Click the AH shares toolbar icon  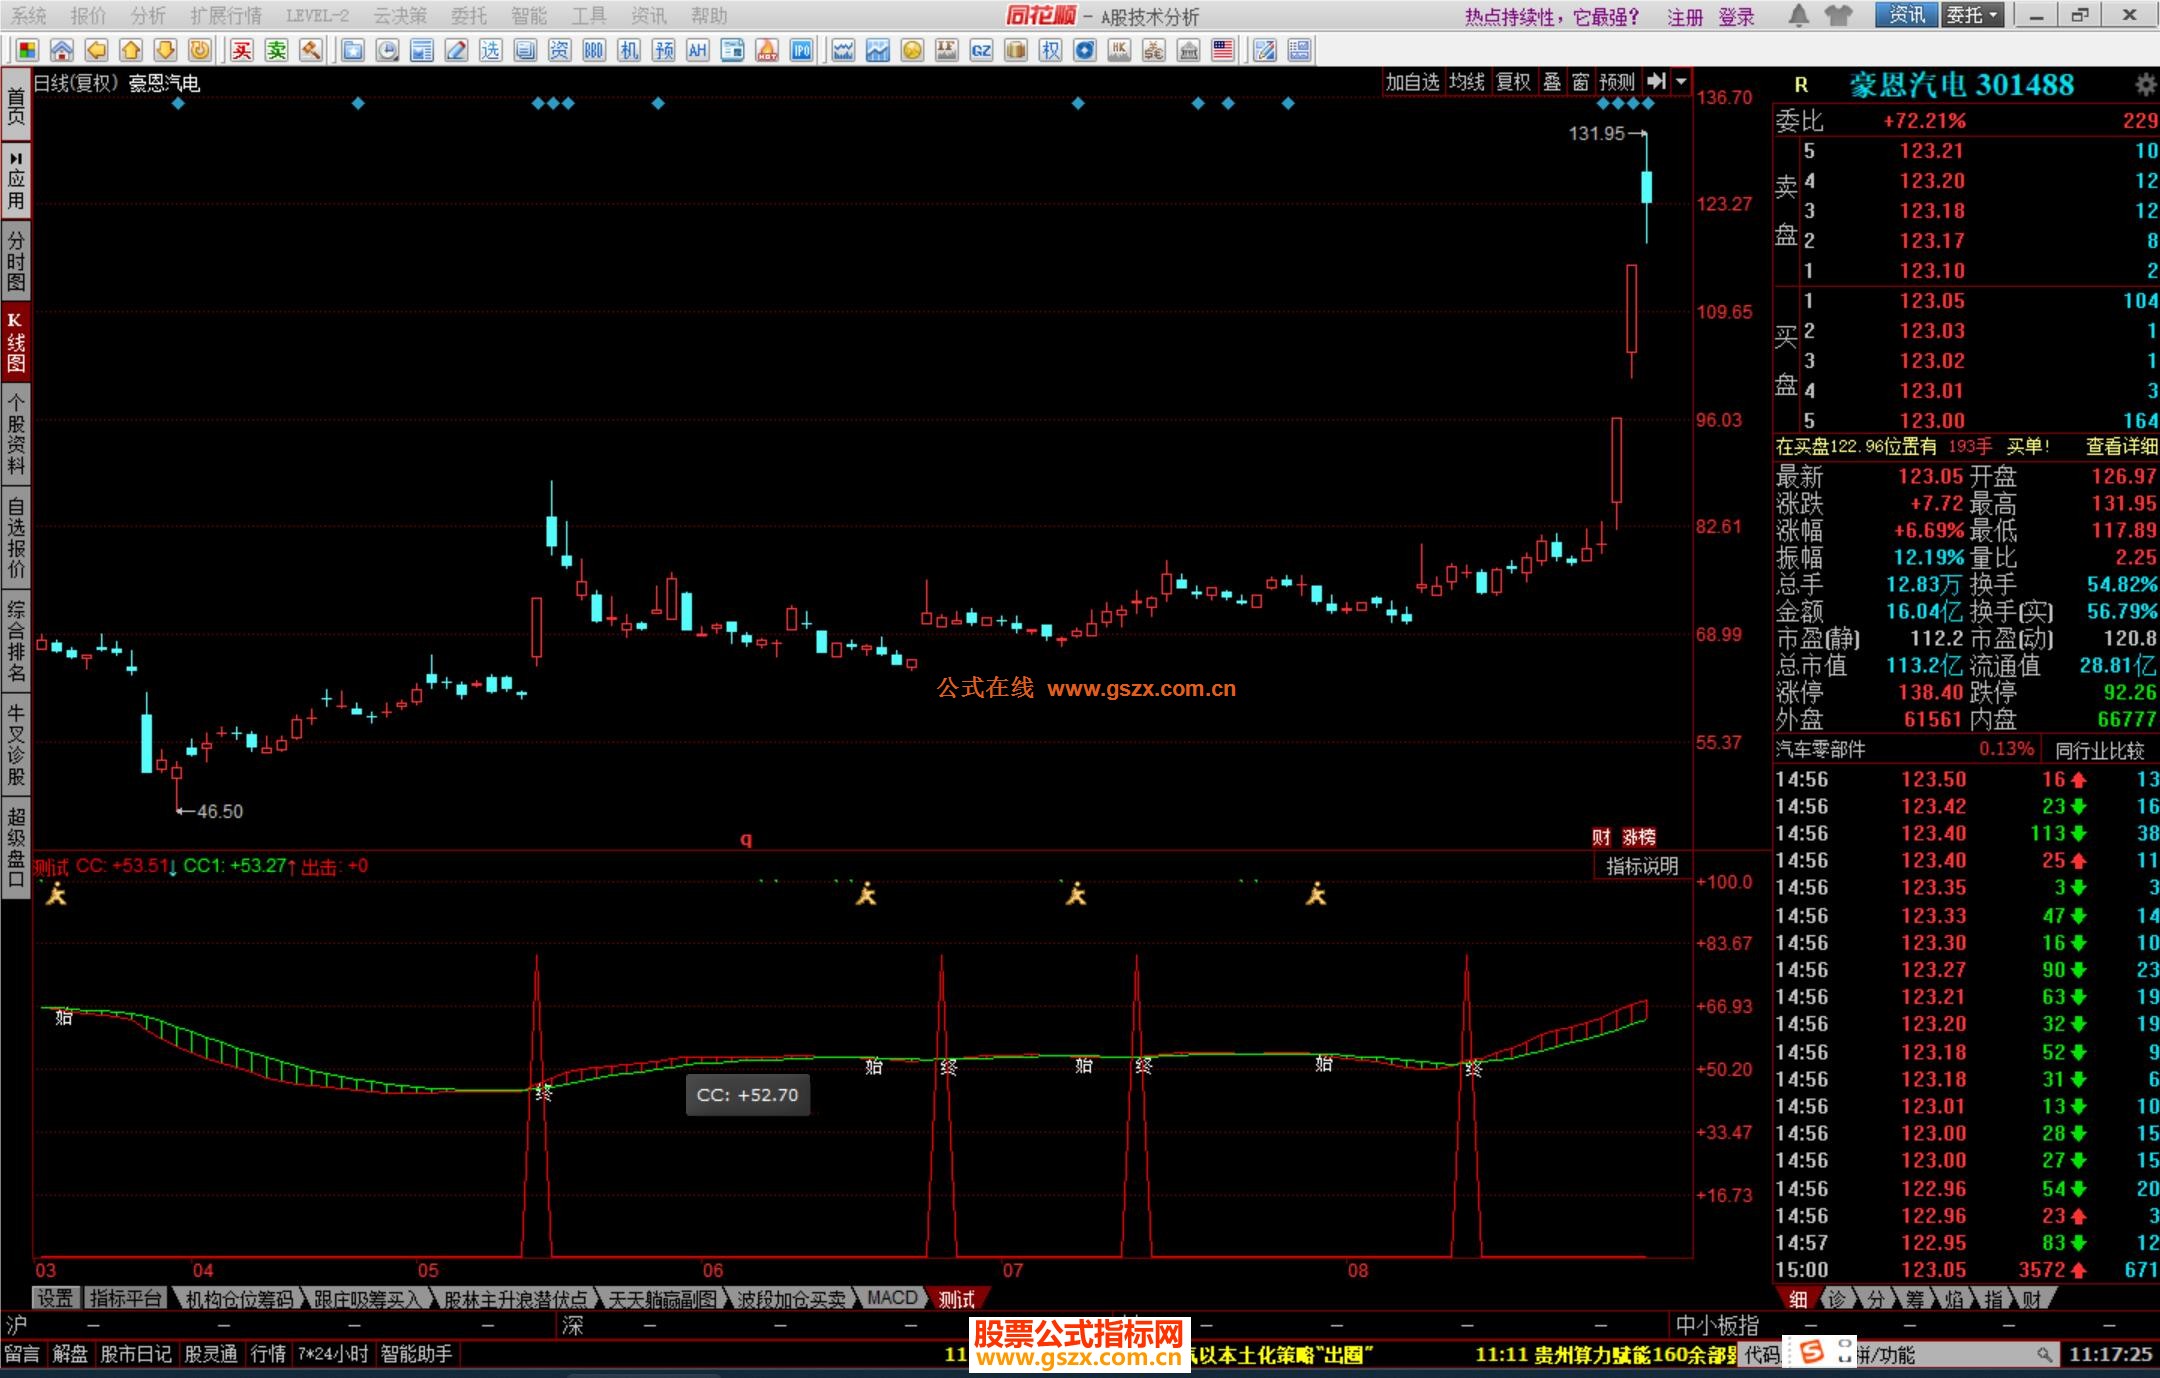pos(697,51)
